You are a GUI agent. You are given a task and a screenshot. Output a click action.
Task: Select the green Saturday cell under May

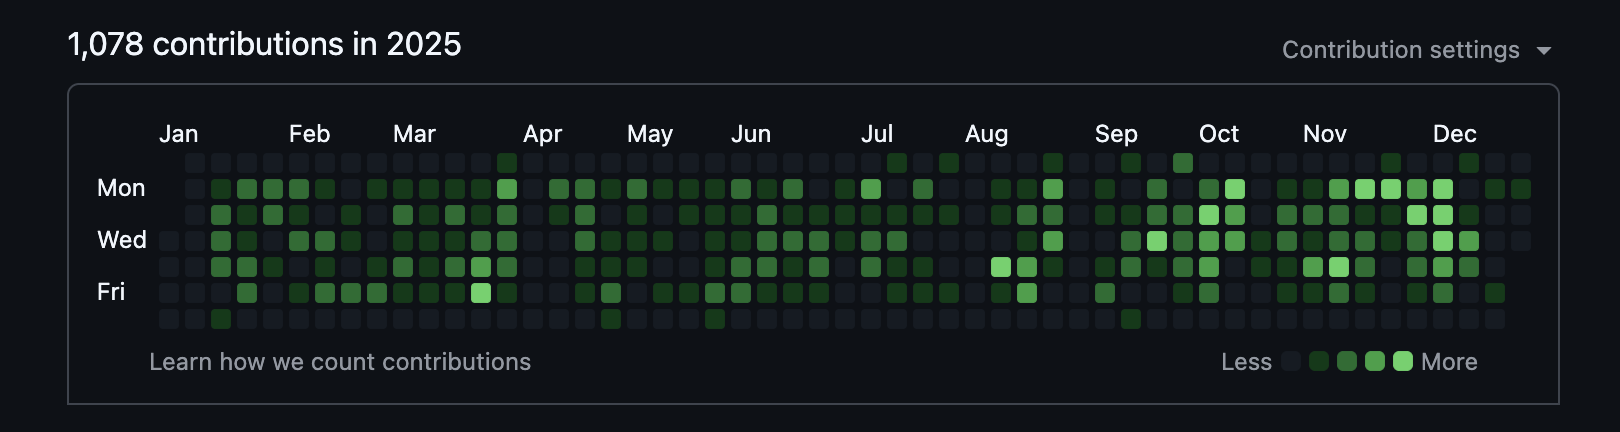coord(611,319)
